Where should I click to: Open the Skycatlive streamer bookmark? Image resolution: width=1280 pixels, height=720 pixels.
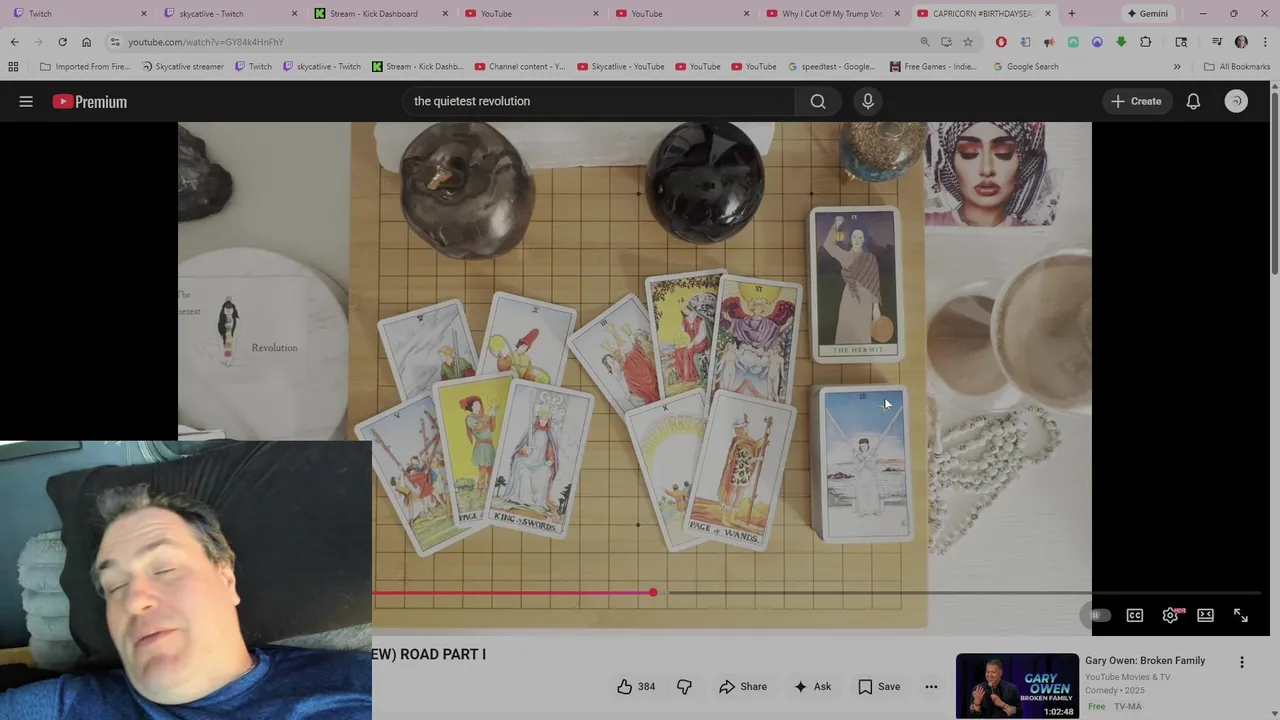183,67
